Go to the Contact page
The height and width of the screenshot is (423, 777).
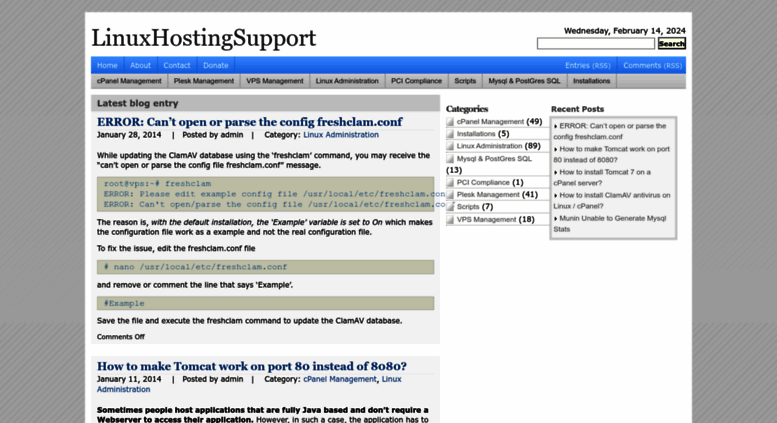[177, 65]
